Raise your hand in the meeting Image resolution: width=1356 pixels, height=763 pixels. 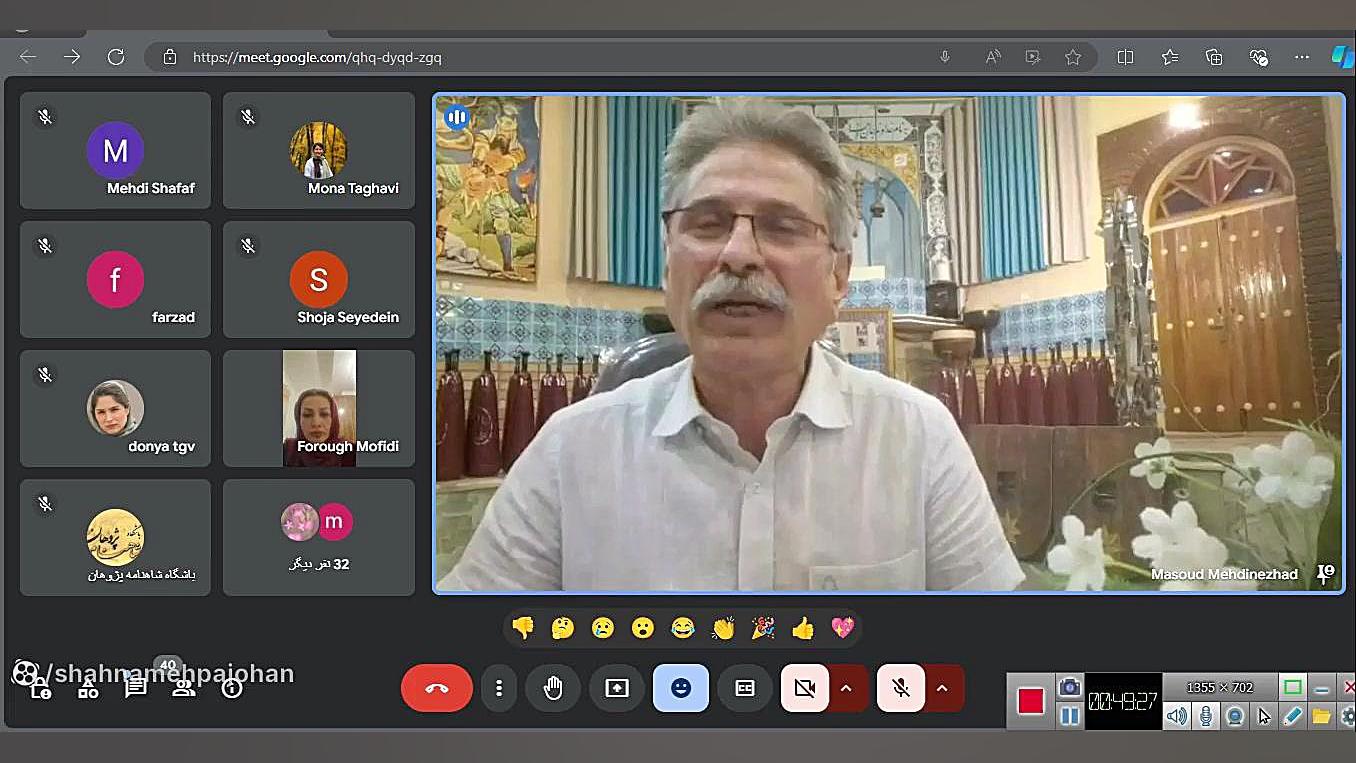coord(553,688)
